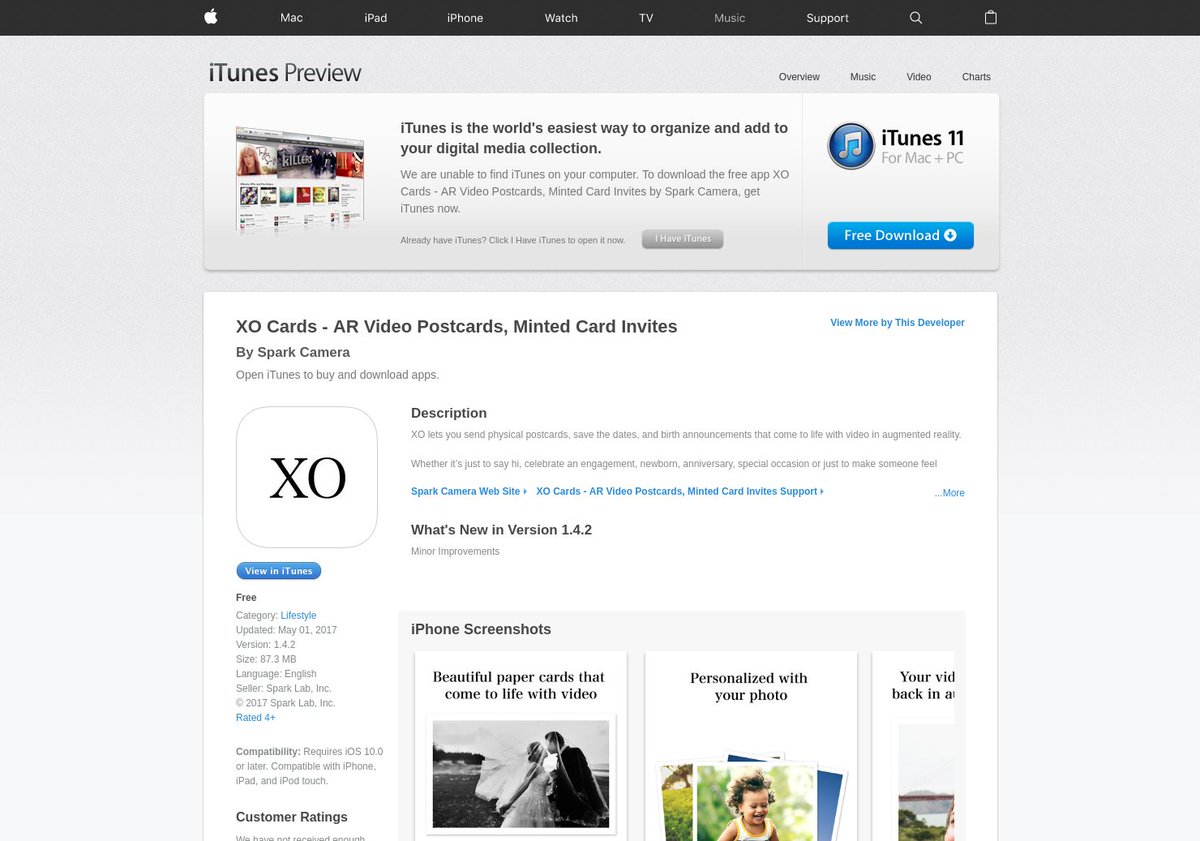
Task: Click the 'Language: English' text
Action: [x=276, y=674]
